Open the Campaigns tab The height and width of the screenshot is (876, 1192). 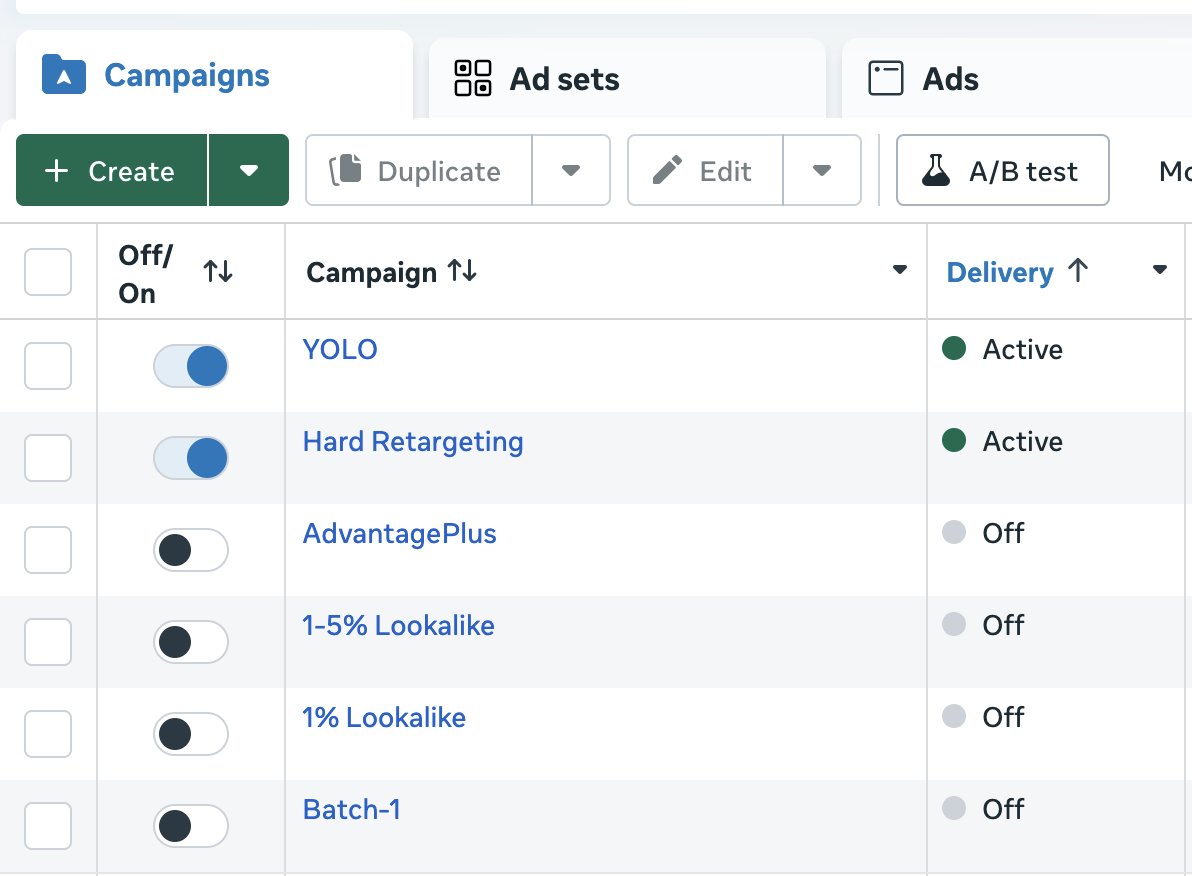(214, 75)
